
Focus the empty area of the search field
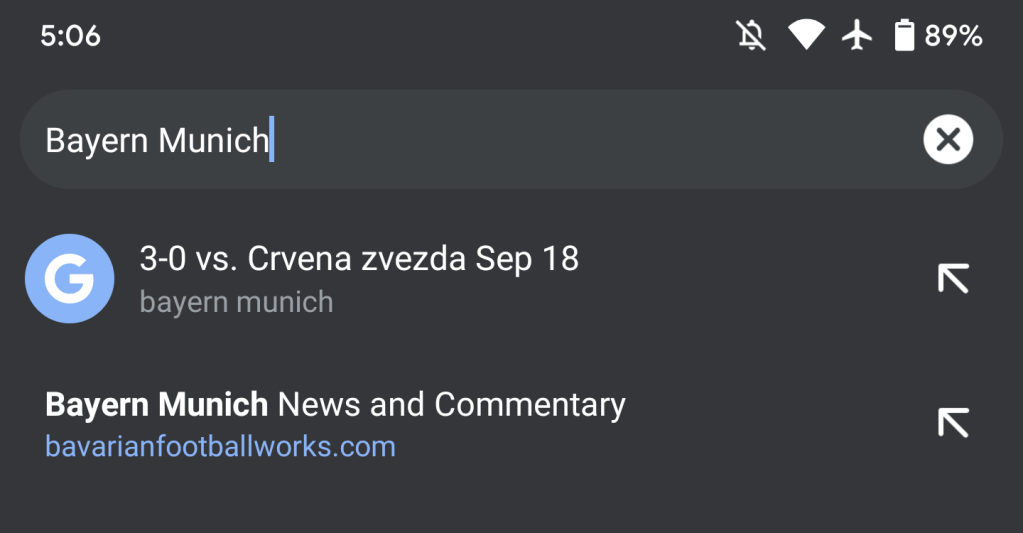[590, 140]
